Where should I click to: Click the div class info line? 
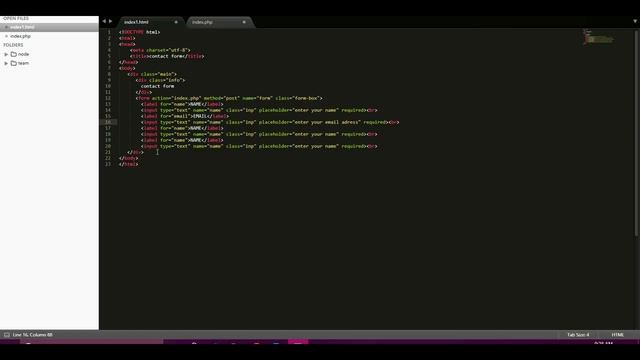coord(160,80)
